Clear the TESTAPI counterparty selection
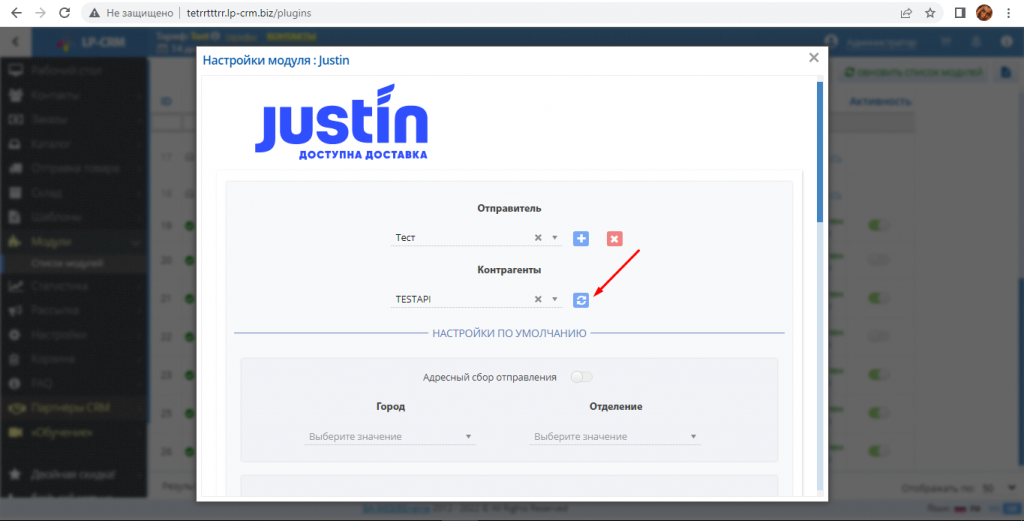This screenshot has width=1024, height=521. (538, 299)
